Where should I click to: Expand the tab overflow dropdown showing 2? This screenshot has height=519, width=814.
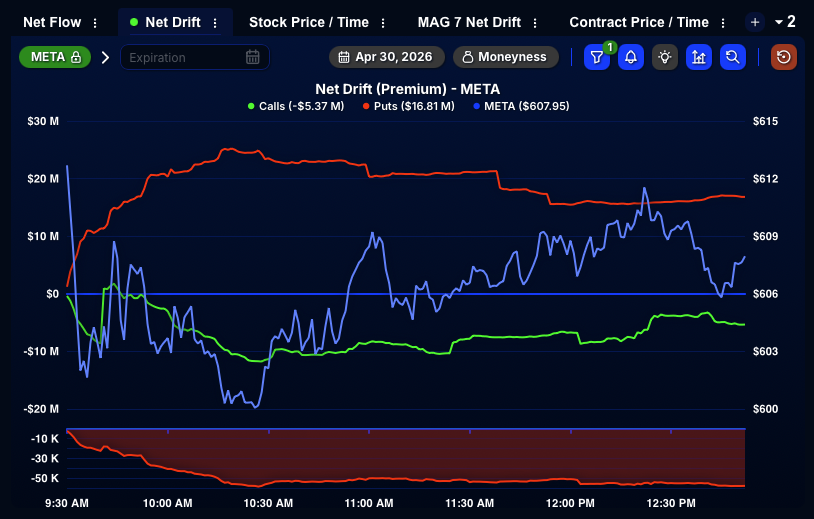pos(785,22)
